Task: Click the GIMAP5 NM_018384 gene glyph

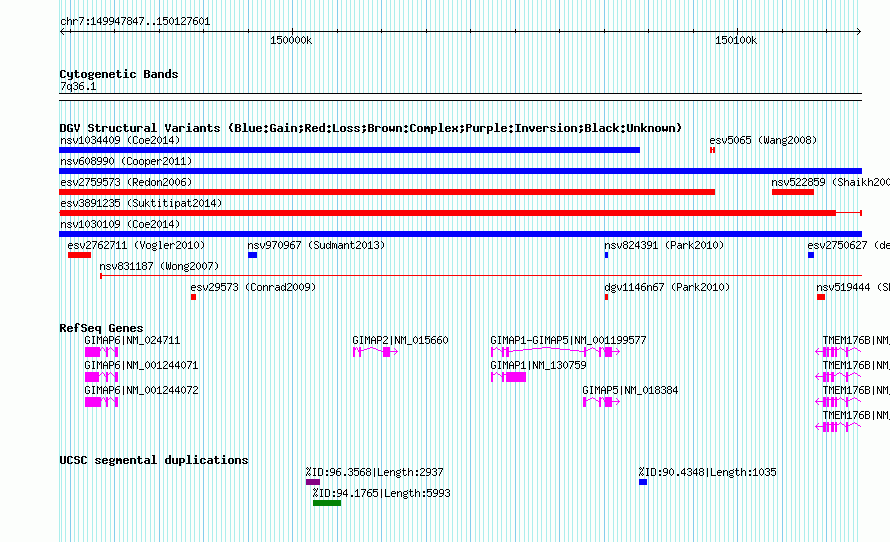Action: (x=602, y=402)
